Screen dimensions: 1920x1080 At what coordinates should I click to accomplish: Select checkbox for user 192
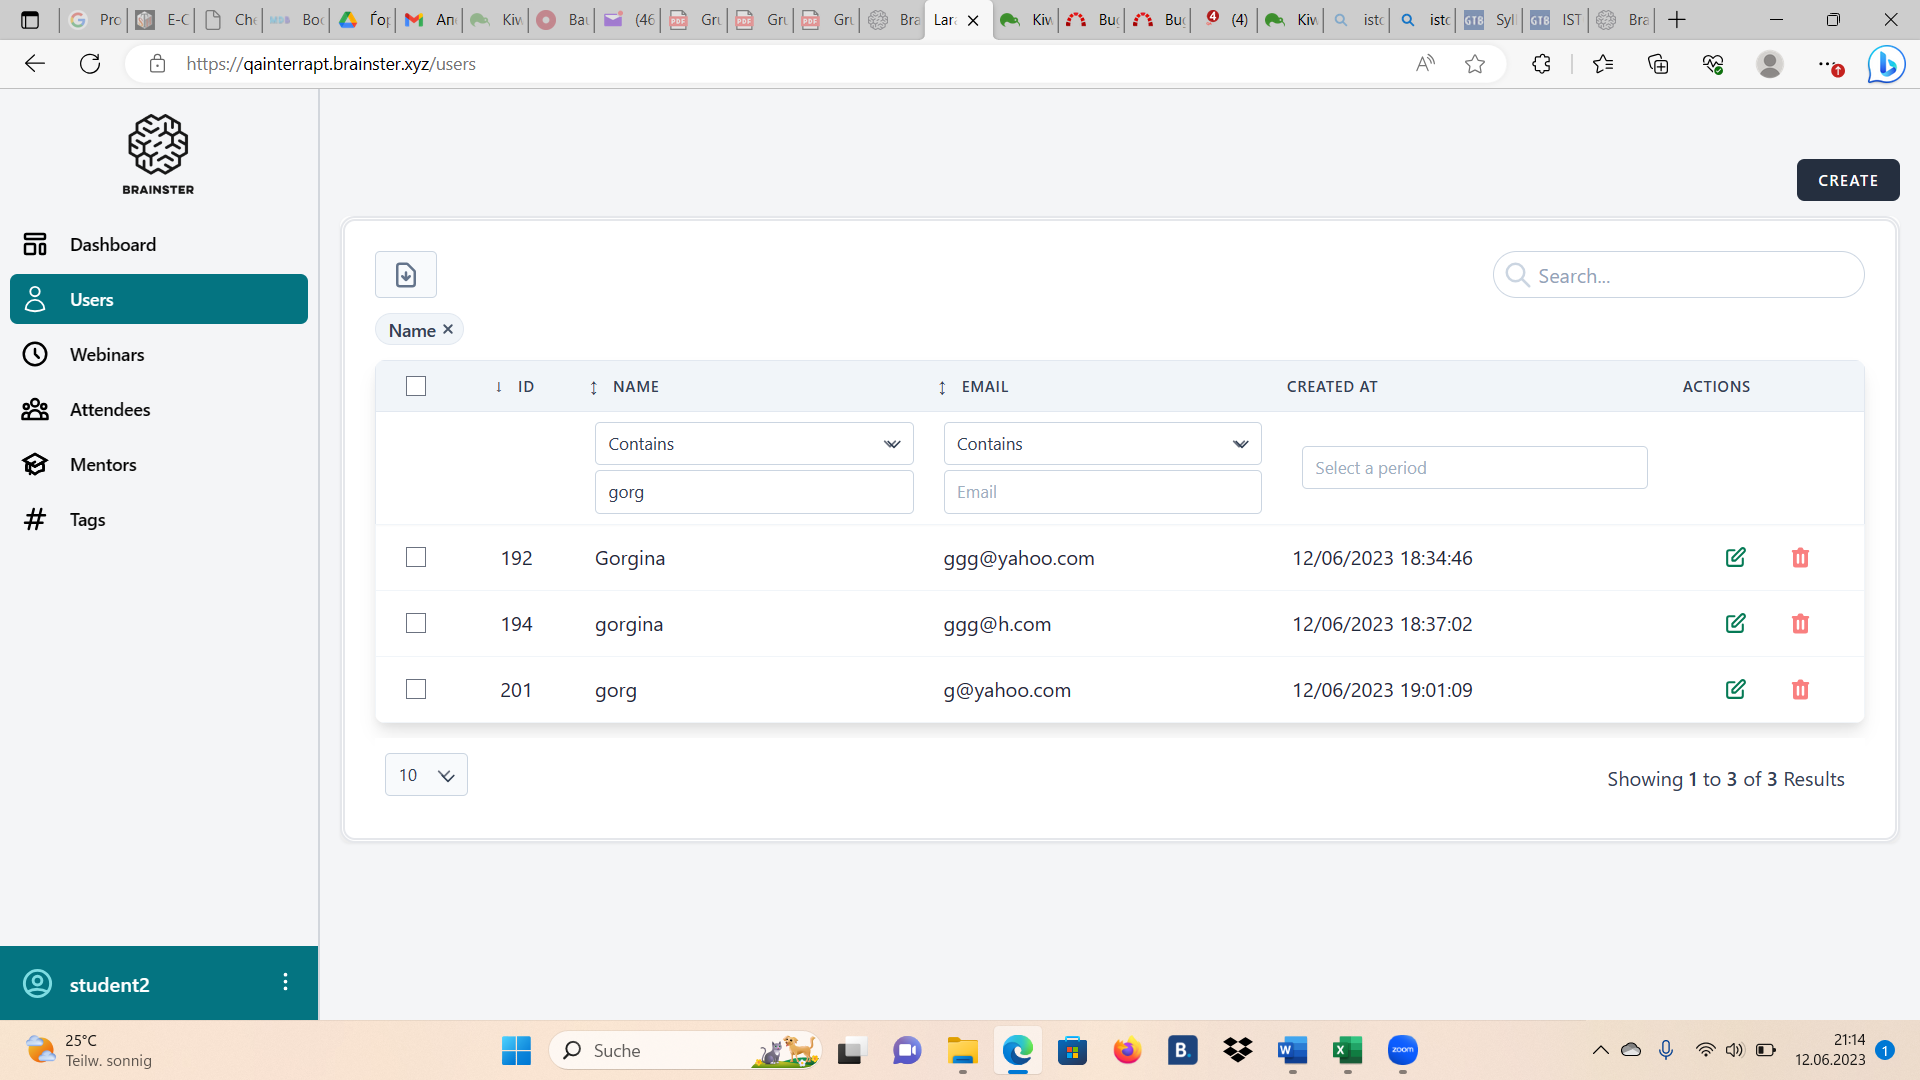click(416, 558)
